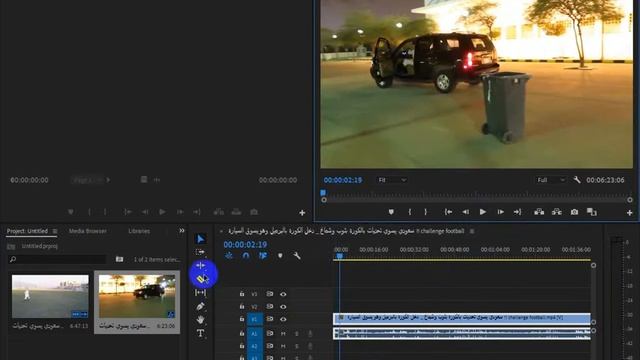Toggle V3 track output eye
Image resolution: width=640 pixels, height=360 pixels.
[283, 294]
